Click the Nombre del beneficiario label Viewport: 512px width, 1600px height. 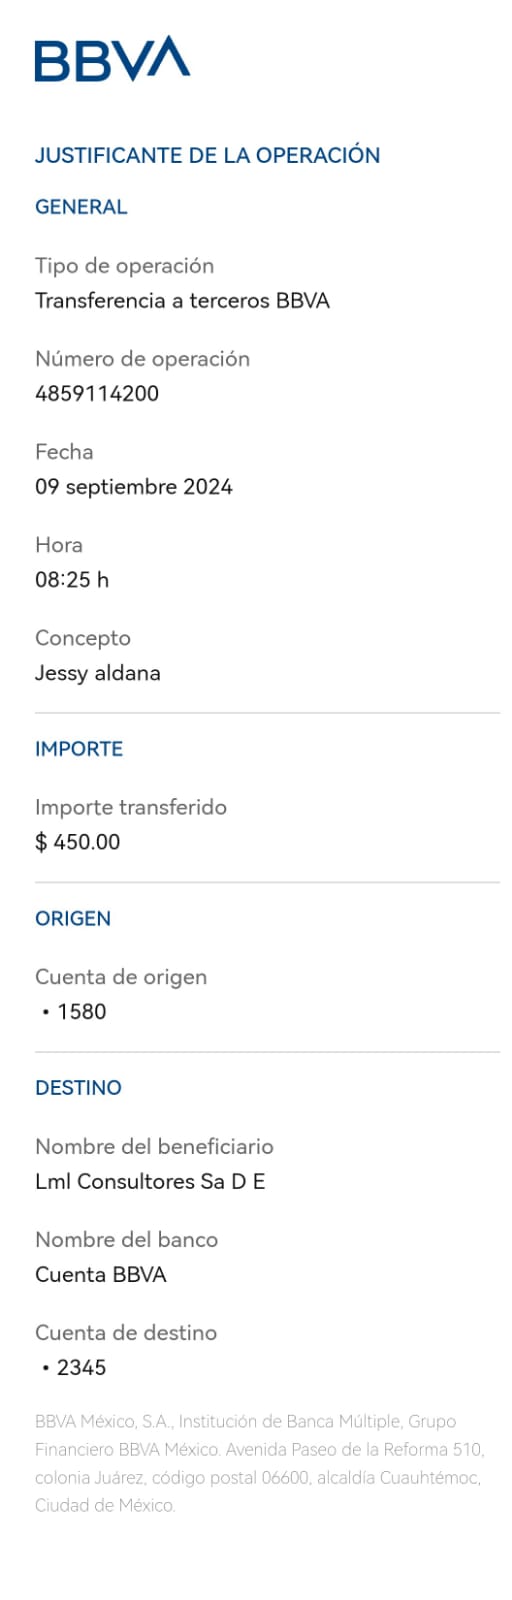[154, 1147]
